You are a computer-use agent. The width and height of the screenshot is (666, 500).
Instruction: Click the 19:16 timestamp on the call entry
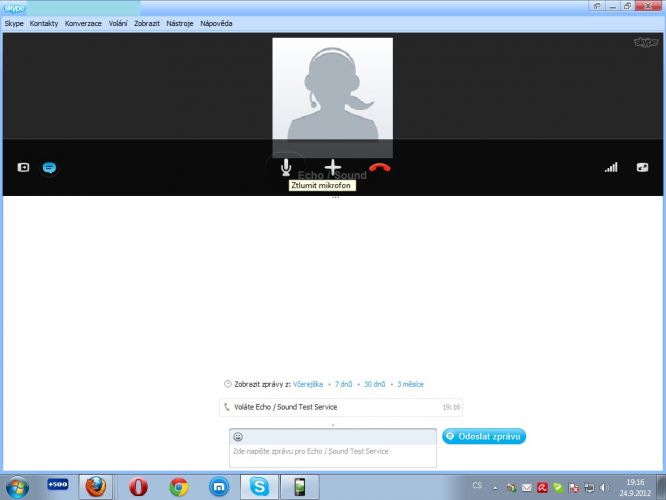tap(451, 407)
